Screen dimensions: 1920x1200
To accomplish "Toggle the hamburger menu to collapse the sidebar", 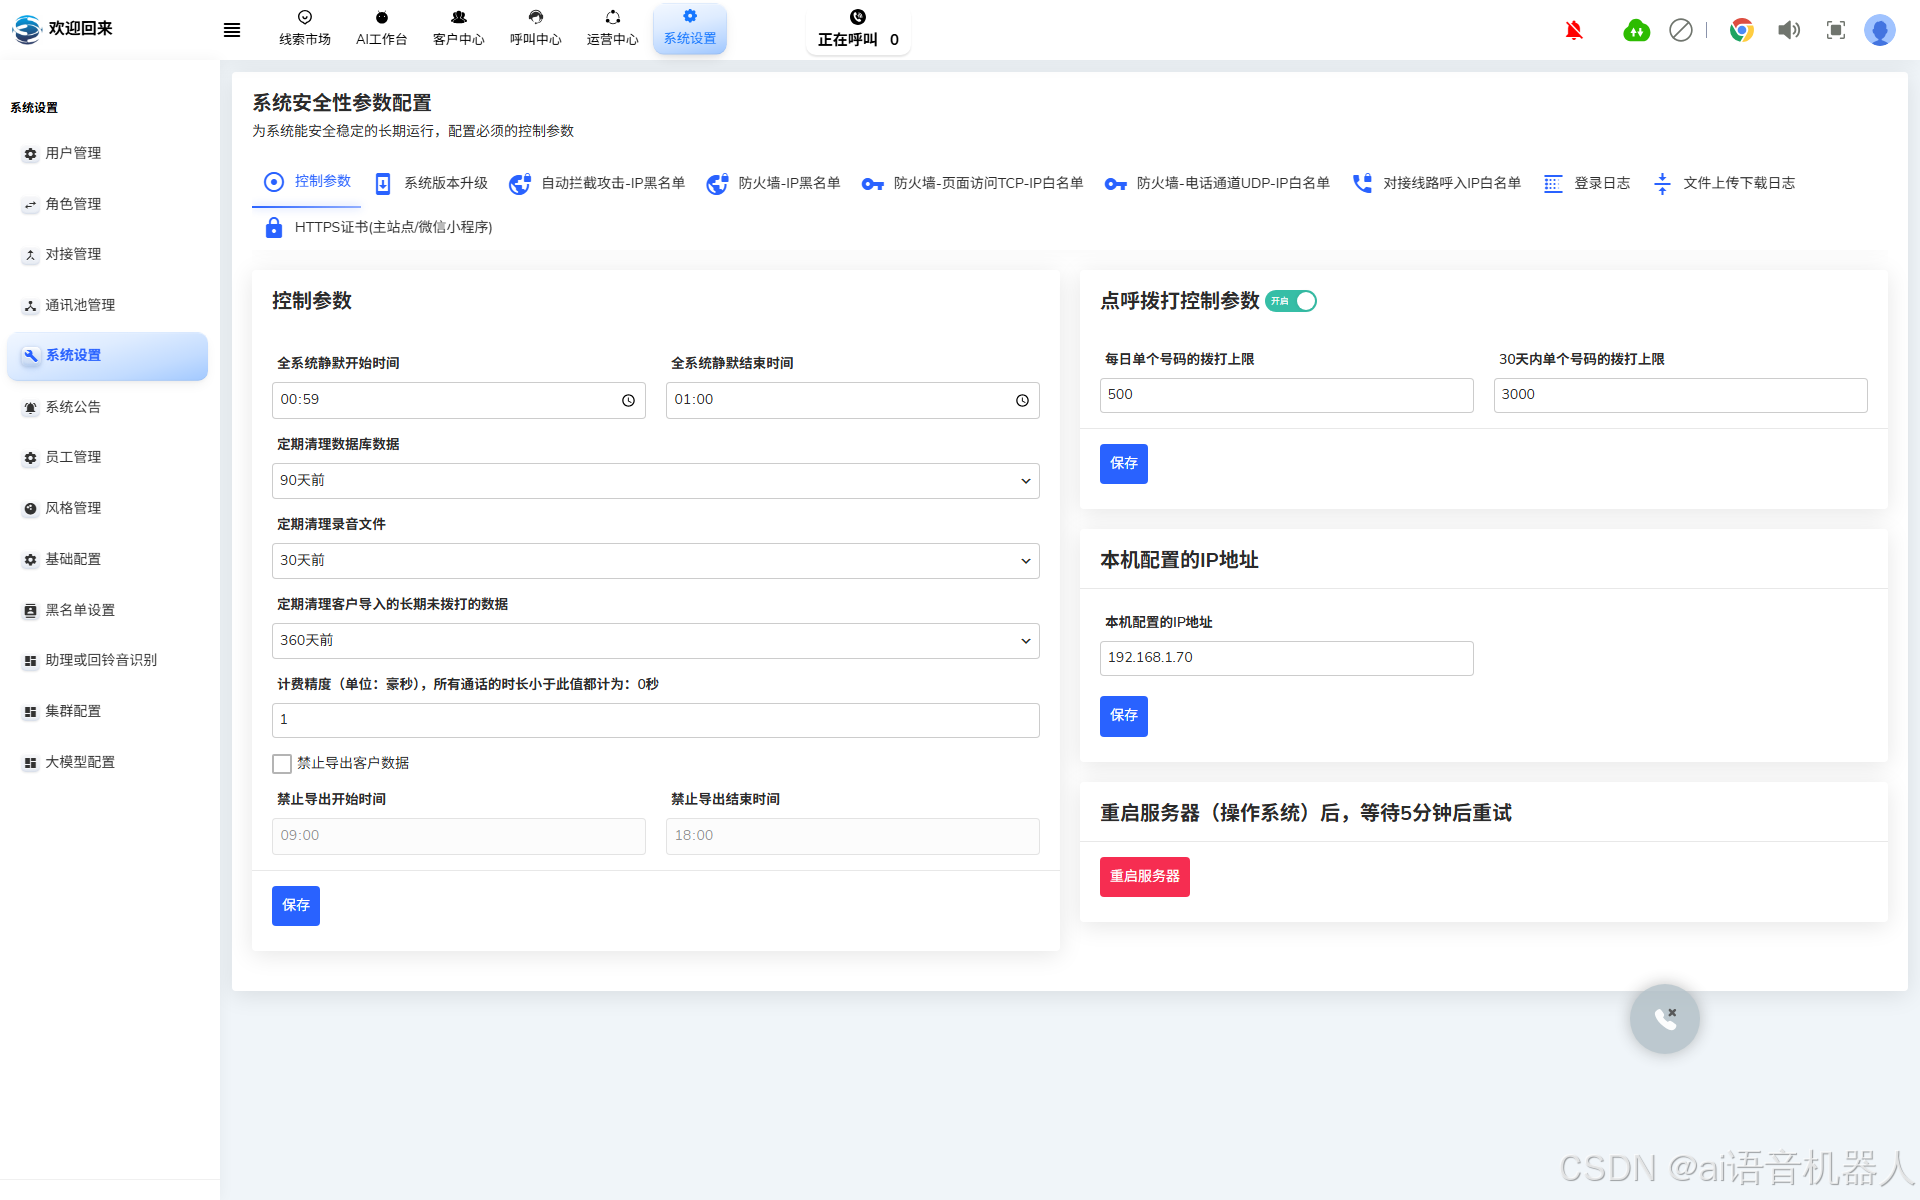I will coord(232,30).
